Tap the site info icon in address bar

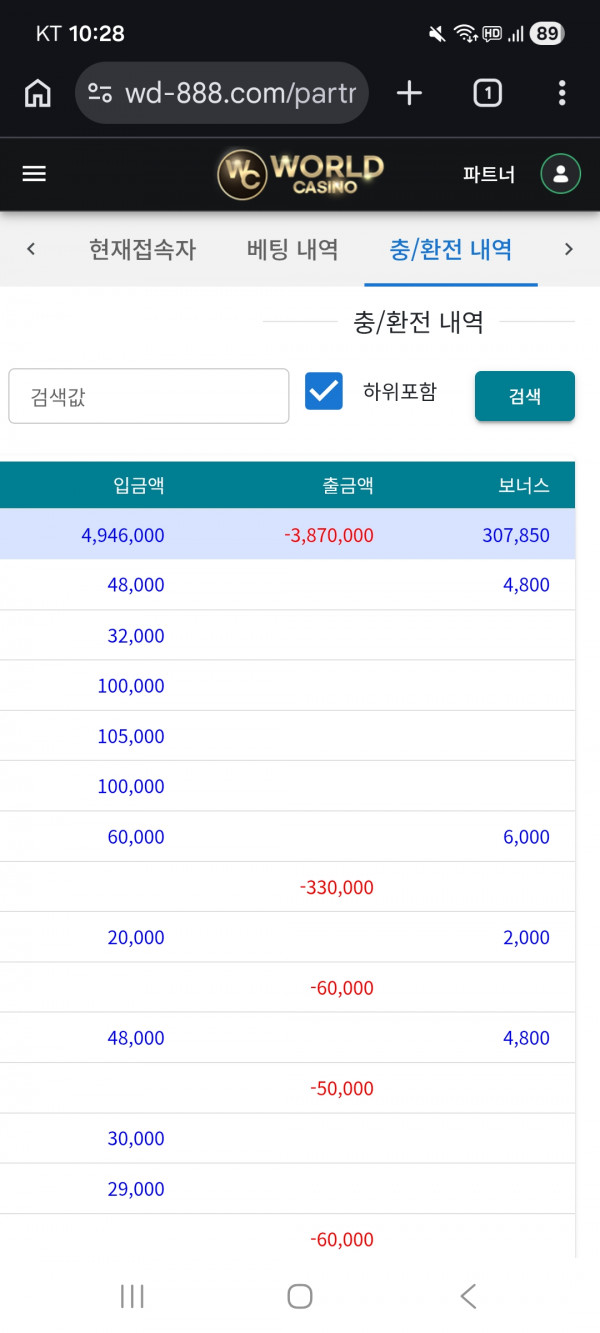coord(100,93)
